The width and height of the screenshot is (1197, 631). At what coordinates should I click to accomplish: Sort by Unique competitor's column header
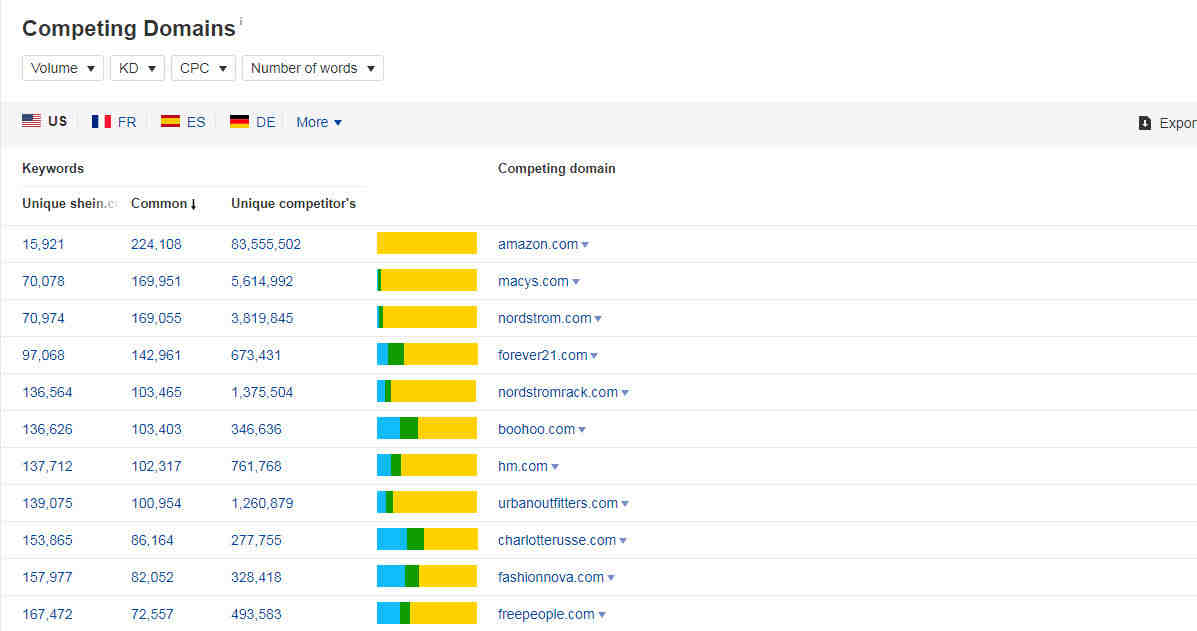[x=293, y=204]
